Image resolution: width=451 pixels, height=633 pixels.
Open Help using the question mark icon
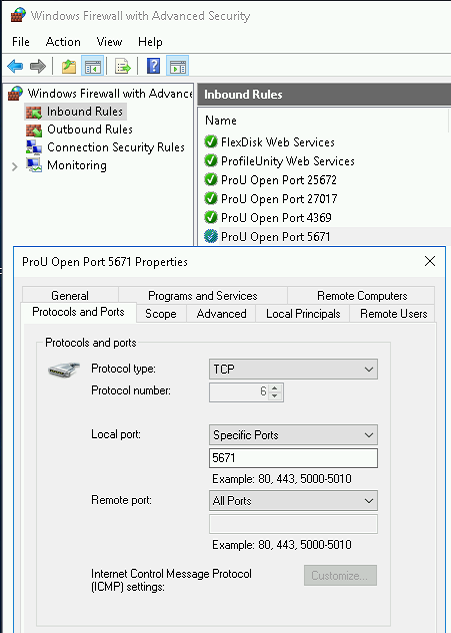[x=153, y=66]
